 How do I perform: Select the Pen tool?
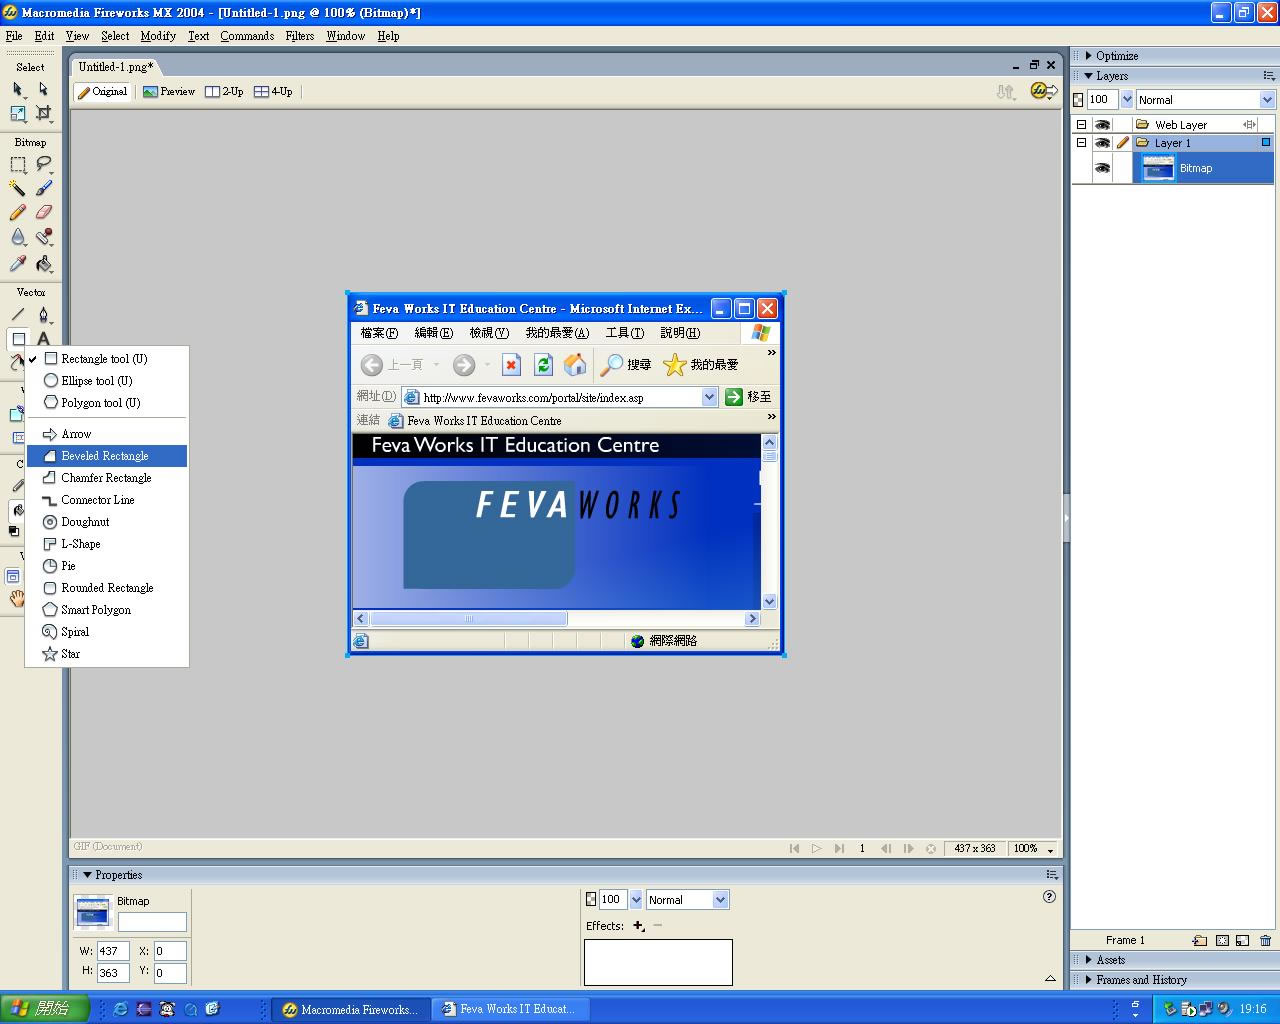tap(43, 315)
